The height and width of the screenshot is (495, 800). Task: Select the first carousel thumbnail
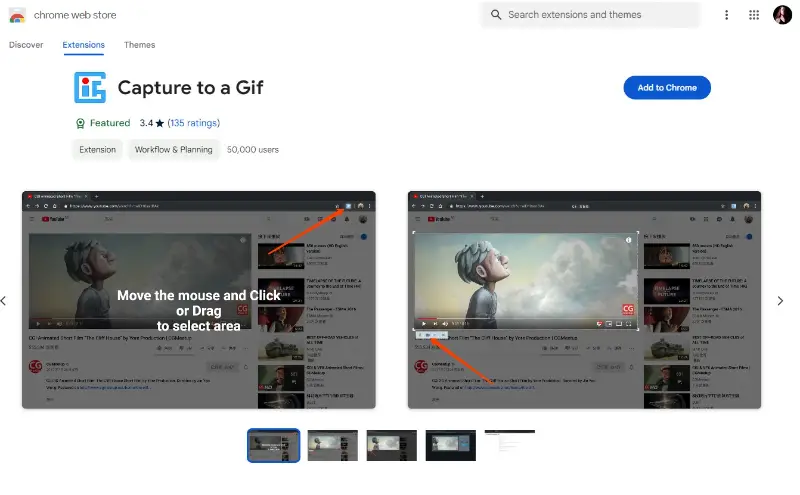[x=273, y=445]
